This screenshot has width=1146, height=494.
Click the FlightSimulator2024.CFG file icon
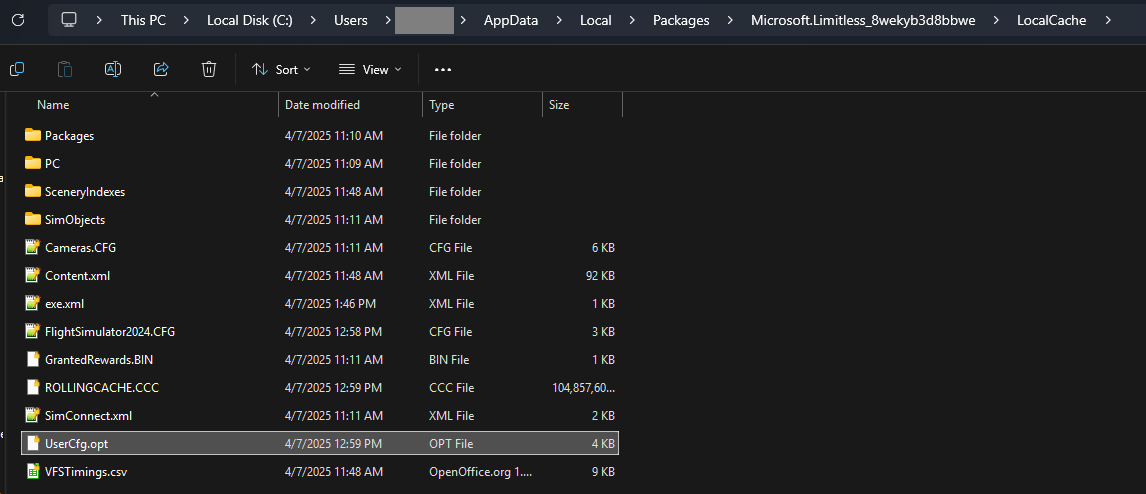click(x=32, y=331)
